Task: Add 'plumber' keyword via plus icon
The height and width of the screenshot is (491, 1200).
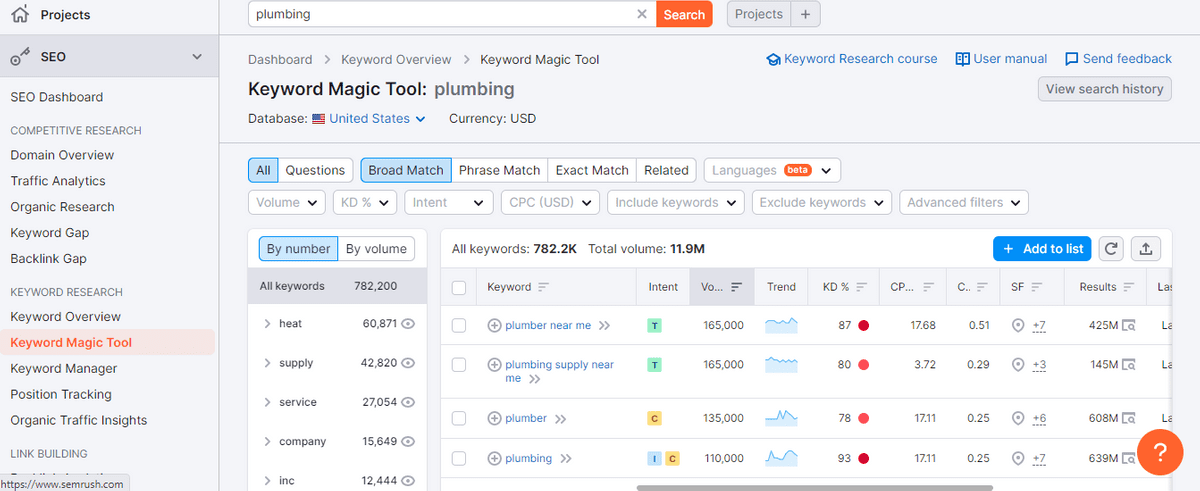Action: pyautogui.click(x=494, y=418)
